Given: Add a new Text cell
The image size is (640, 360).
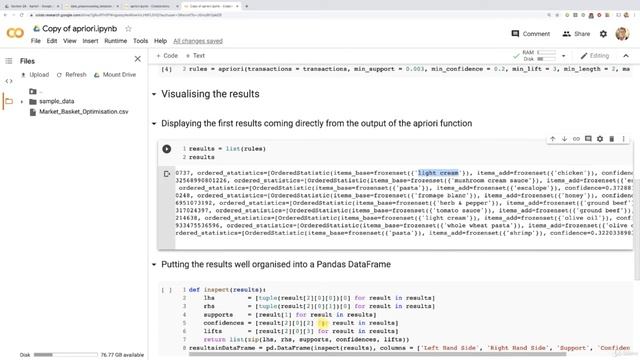Looking at the screenshot, I should [195, 56].
